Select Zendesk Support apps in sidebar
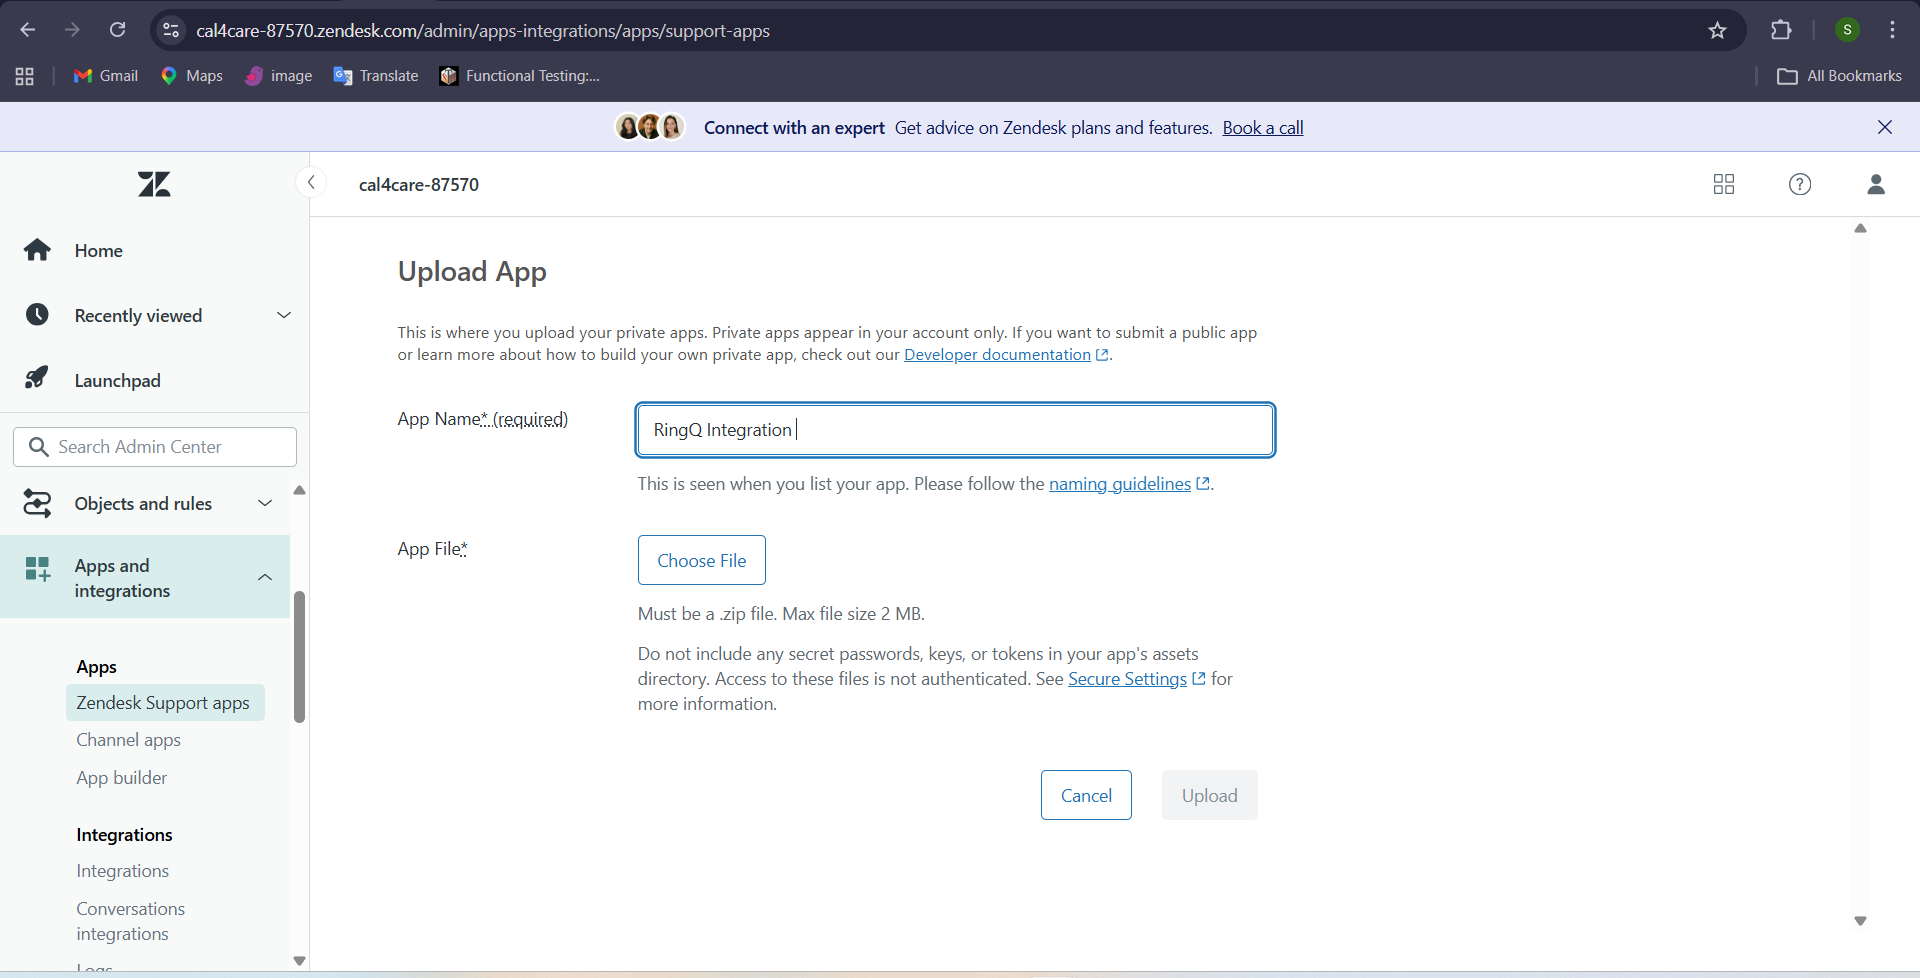The width and height of the screenshot is (1920, 978). click(x=164, y=703)
